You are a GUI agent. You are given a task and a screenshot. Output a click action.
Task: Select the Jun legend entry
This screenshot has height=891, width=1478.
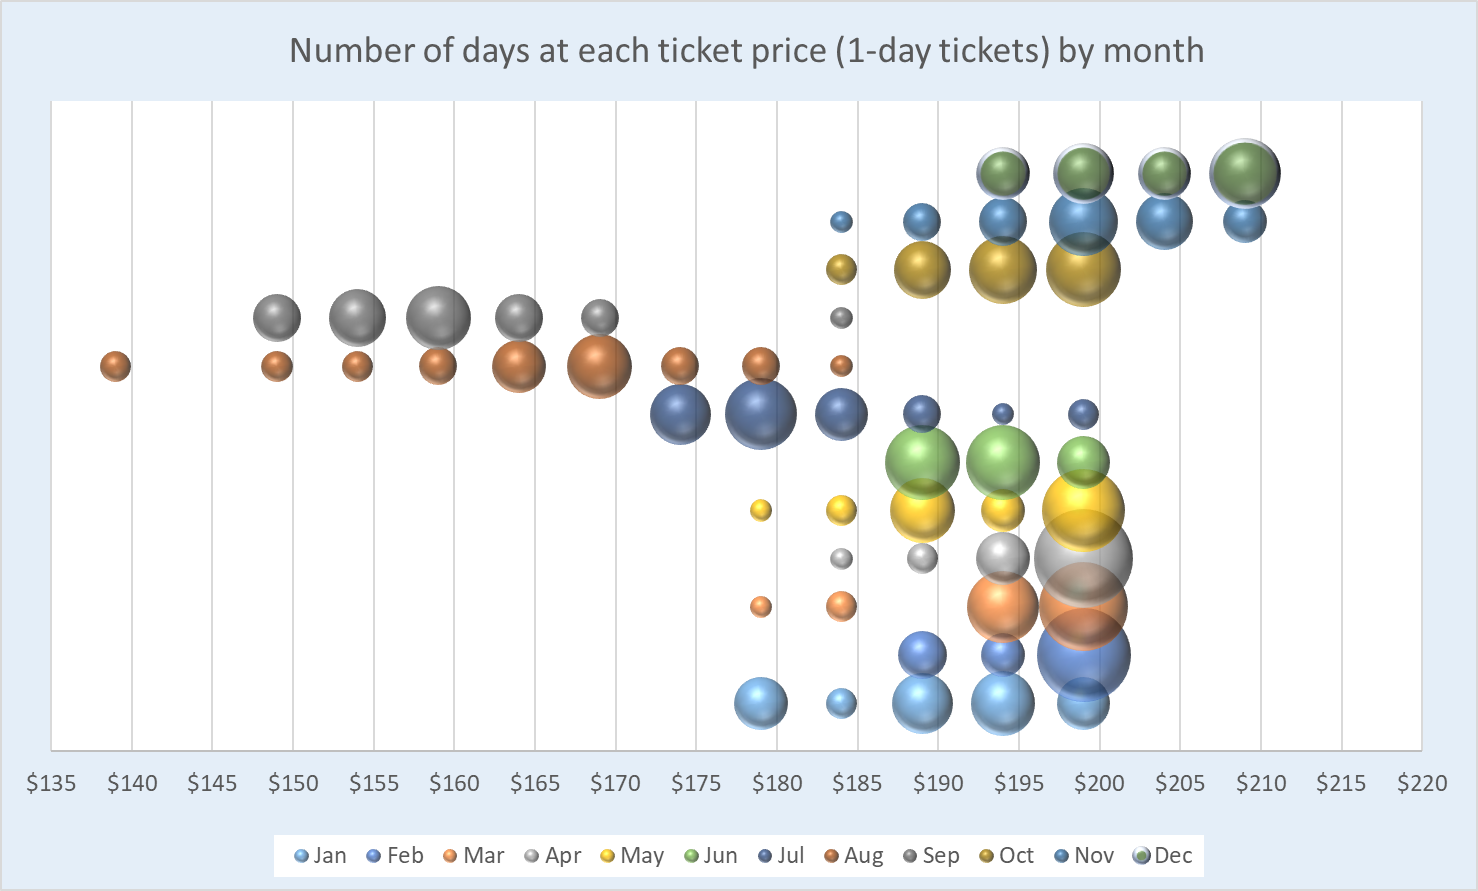click(711, 856)
